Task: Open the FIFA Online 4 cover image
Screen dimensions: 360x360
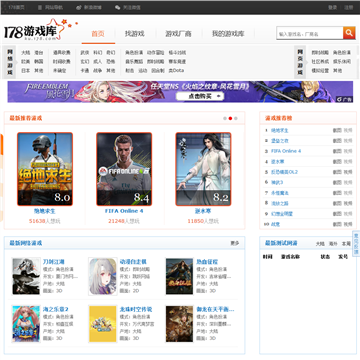Action: click(x=124, y=169)
